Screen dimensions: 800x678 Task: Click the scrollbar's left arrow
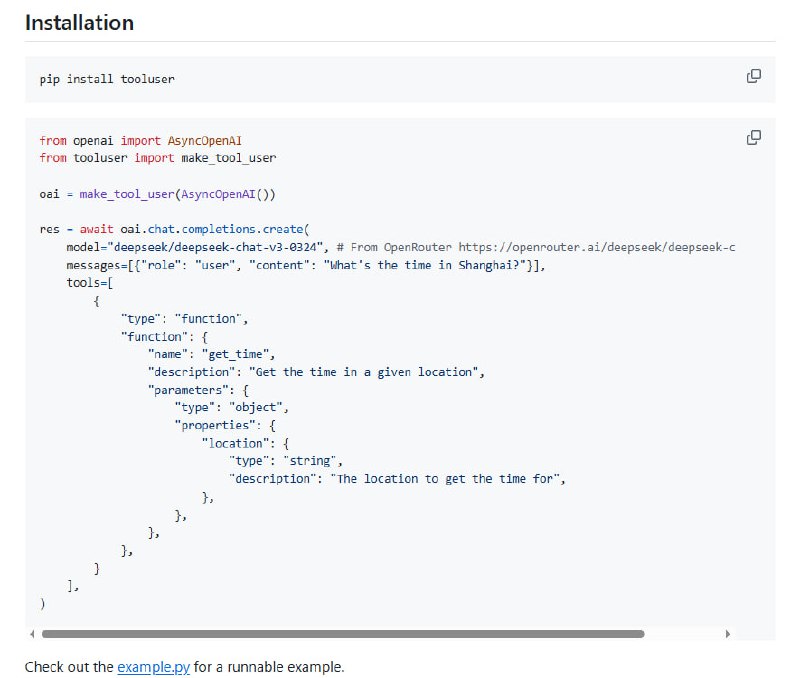point(31,633)
